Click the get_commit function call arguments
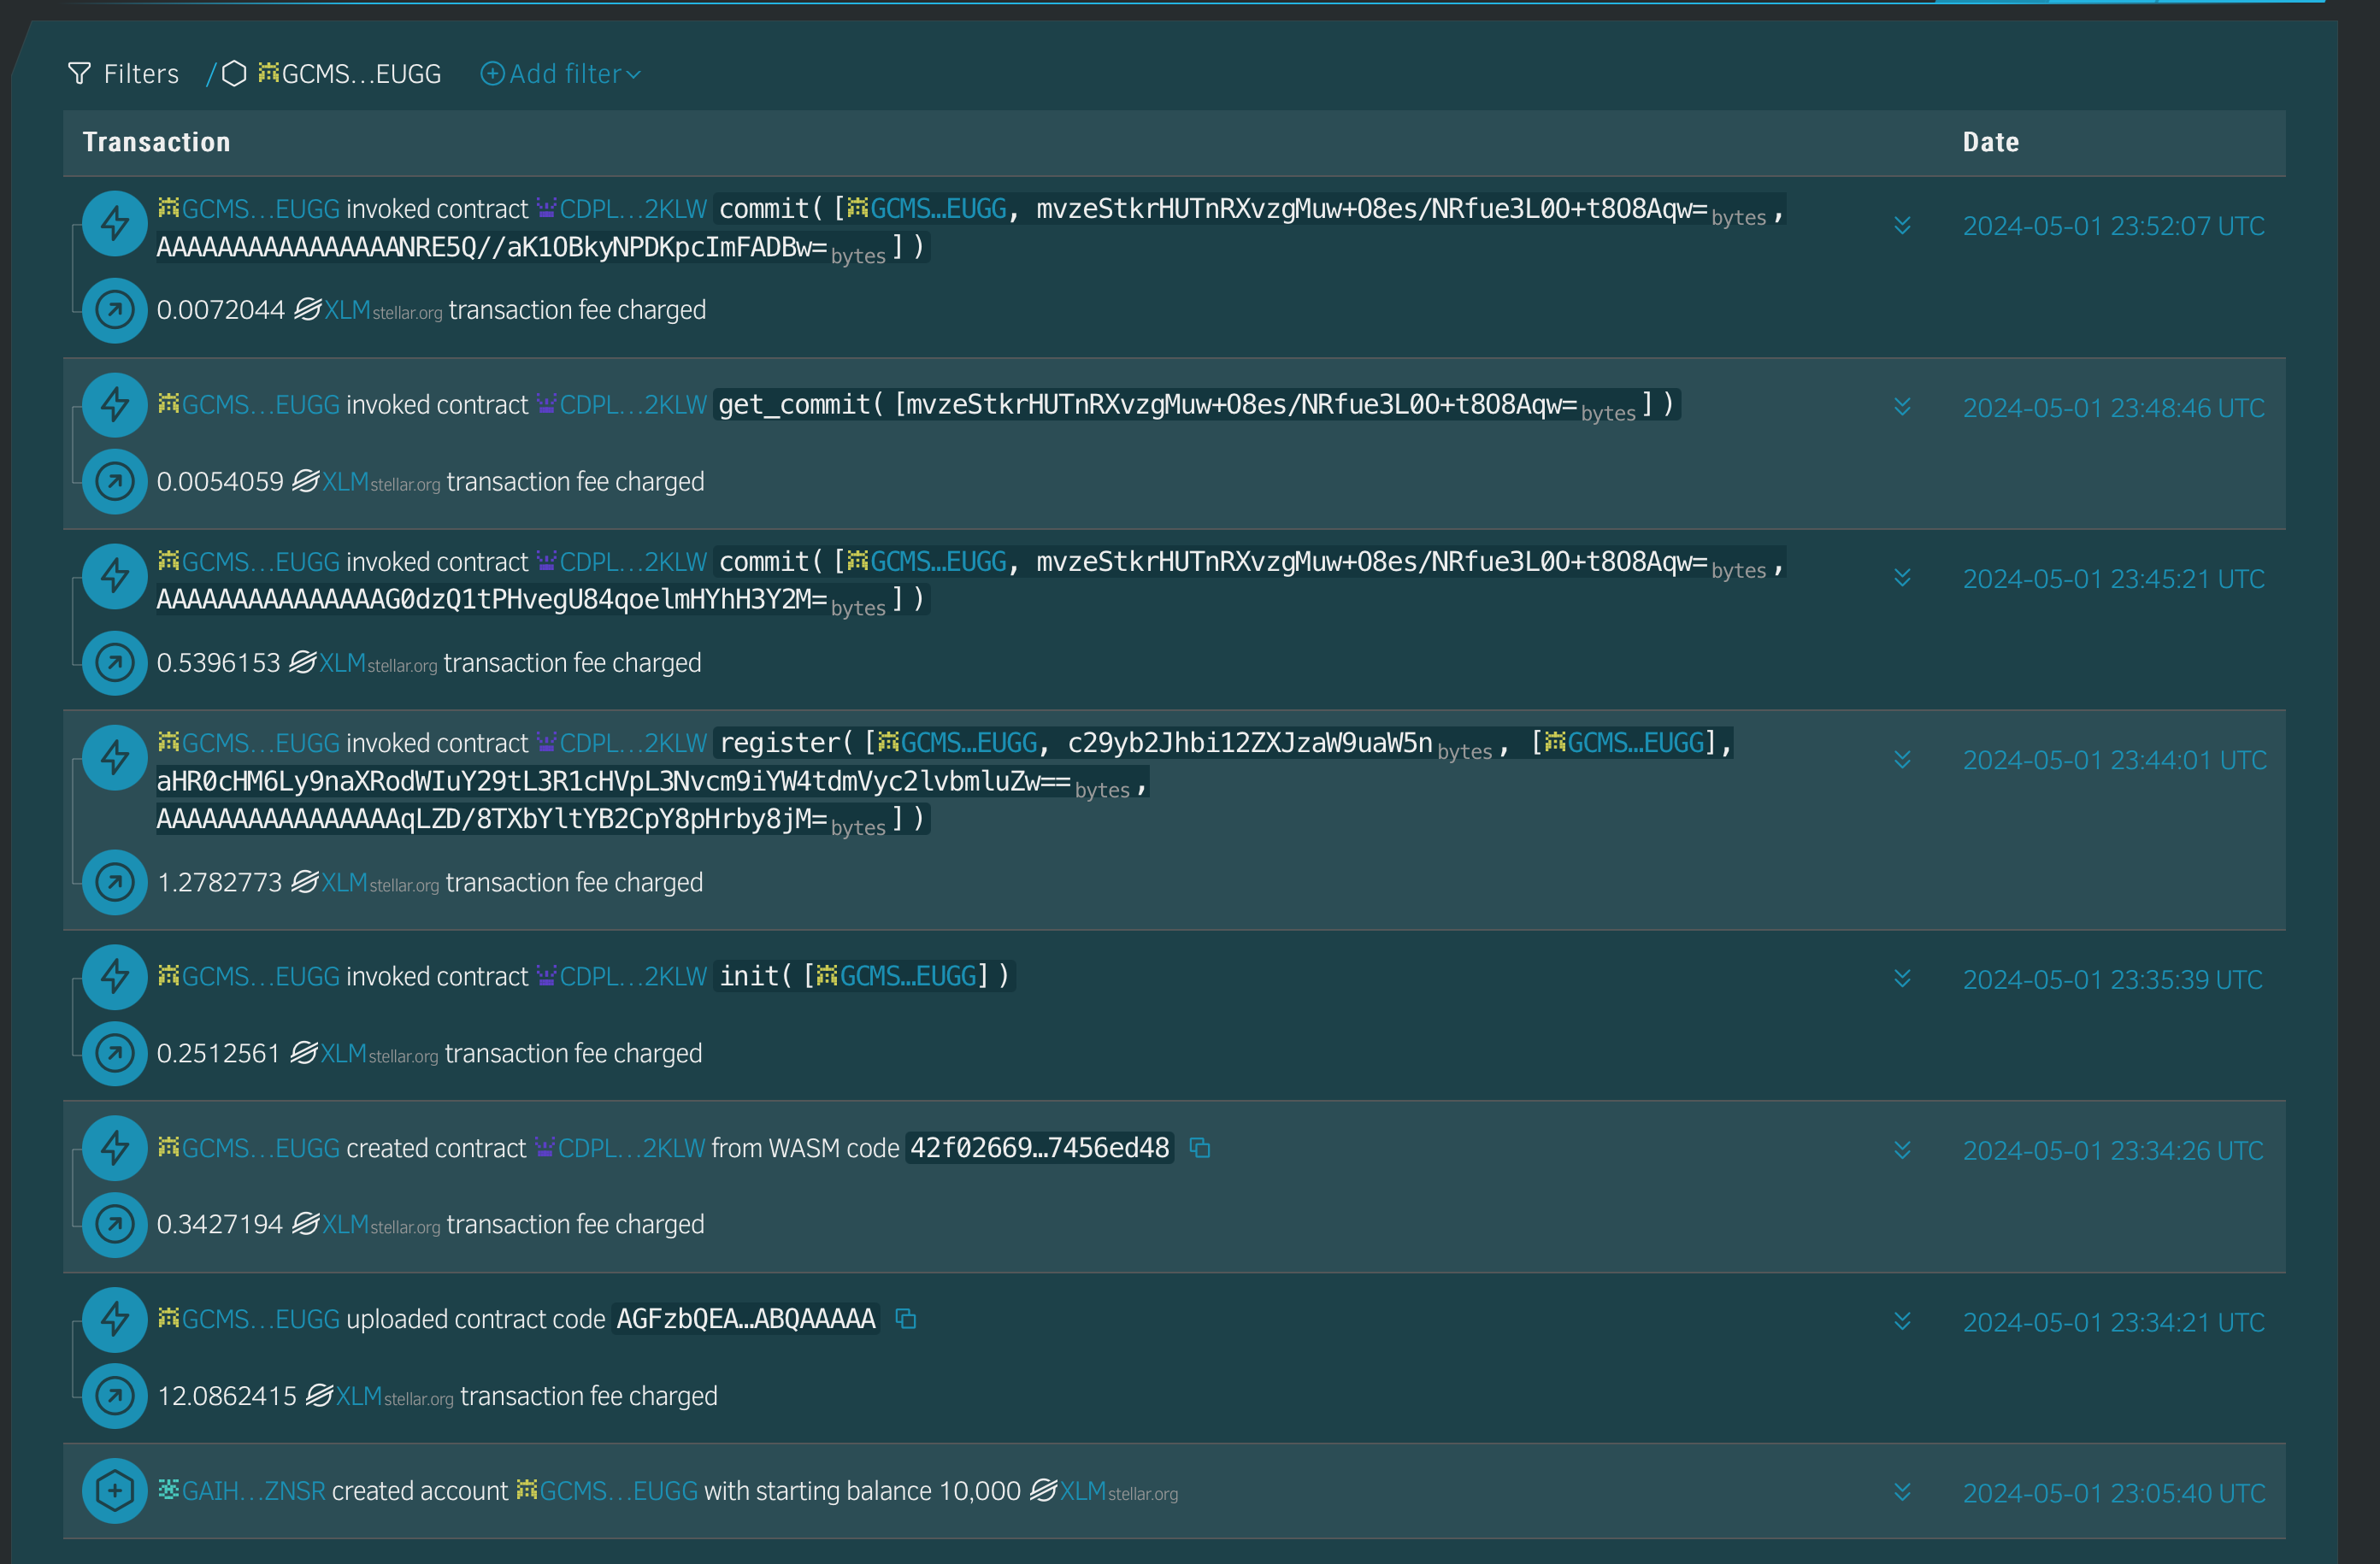 [x=1197, y=405]
